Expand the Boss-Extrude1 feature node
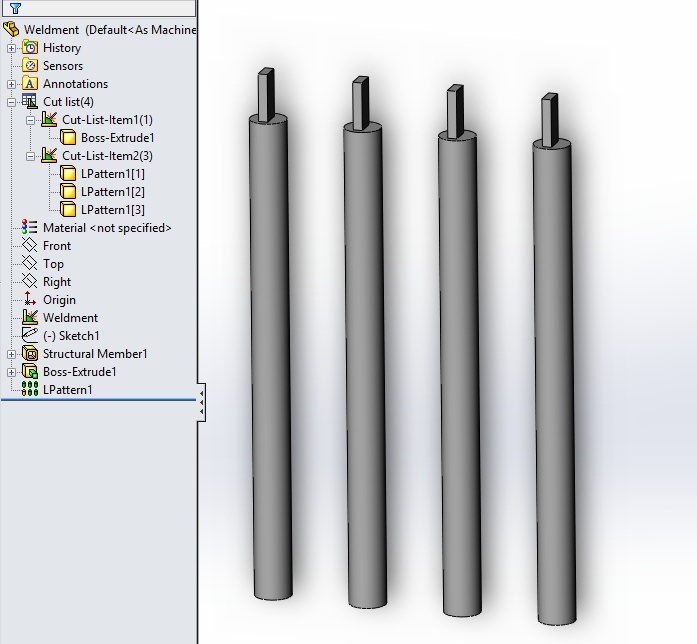The width and height of the screenshot is (697, 644). pos(12,372)
